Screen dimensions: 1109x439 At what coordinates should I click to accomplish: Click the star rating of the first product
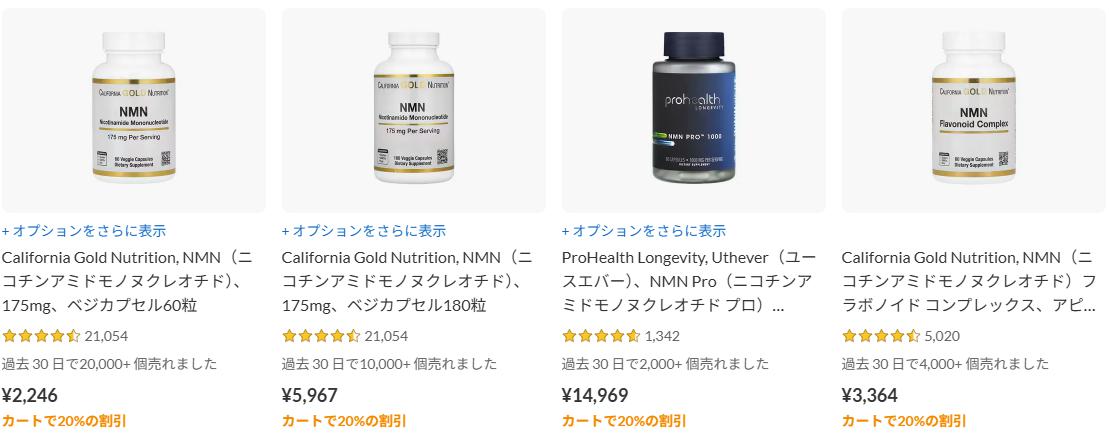[41, 336]
